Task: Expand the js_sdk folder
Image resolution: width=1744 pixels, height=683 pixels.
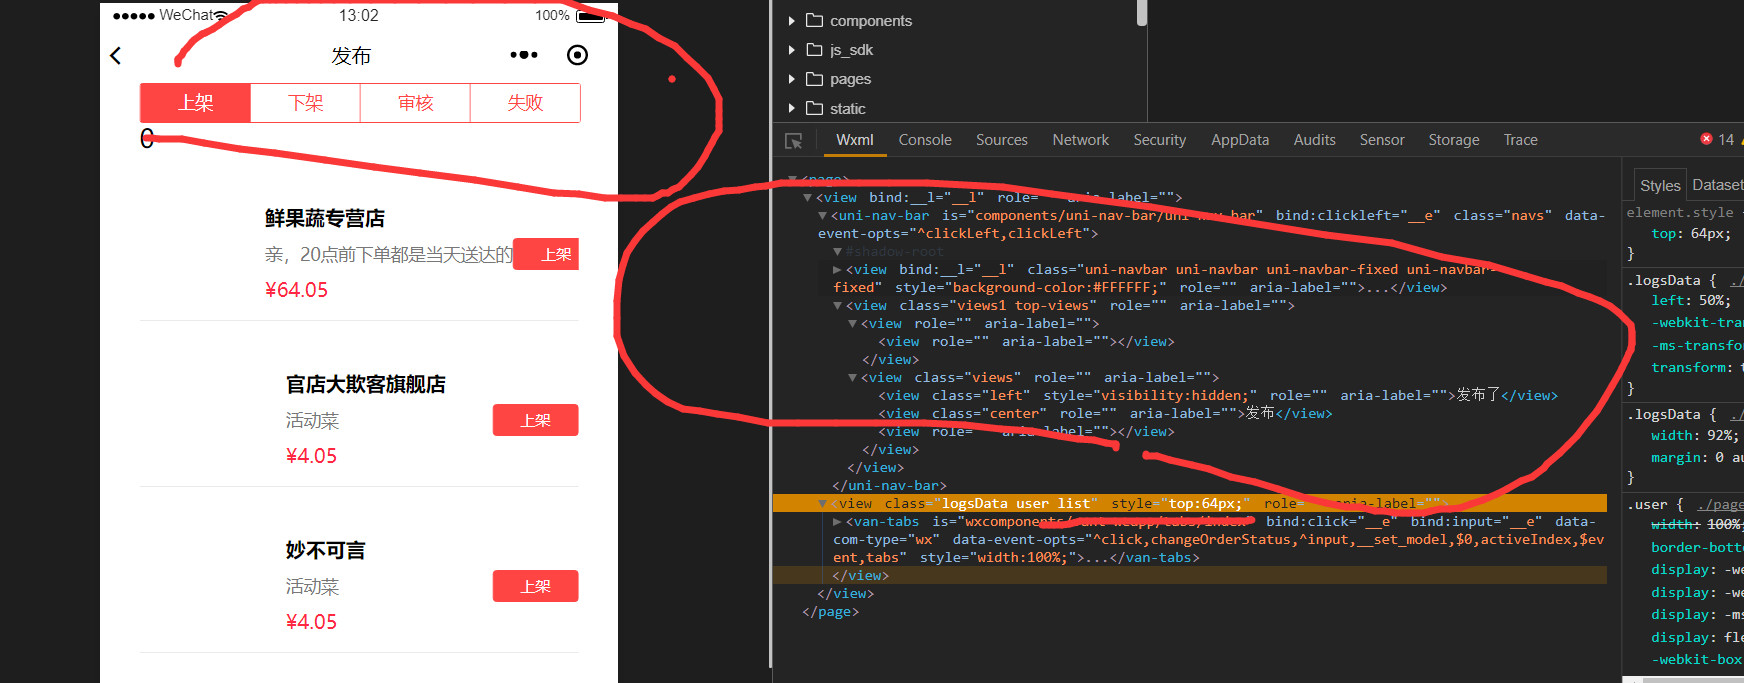Action: (x=791, y=50)
